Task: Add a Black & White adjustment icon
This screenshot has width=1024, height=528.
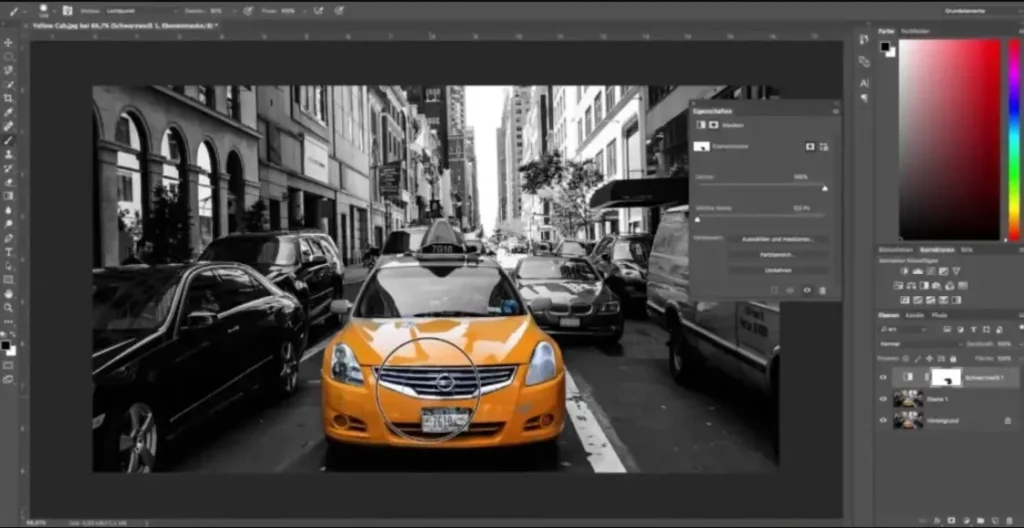Action: point(924,286)
